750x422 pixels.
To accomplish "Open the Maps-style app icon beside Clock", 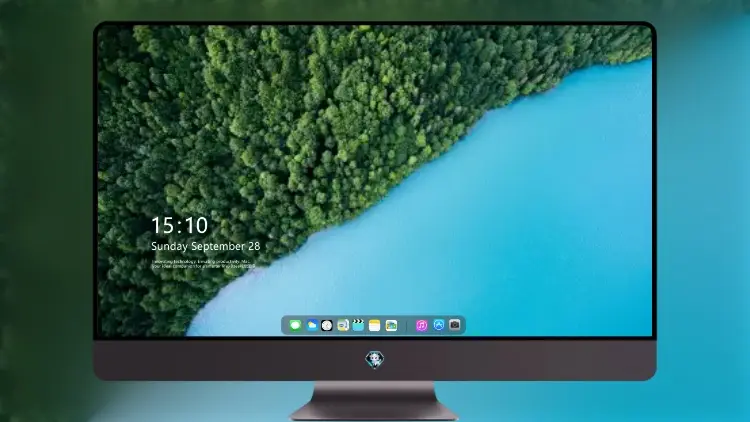I will [x=342, y=325].
